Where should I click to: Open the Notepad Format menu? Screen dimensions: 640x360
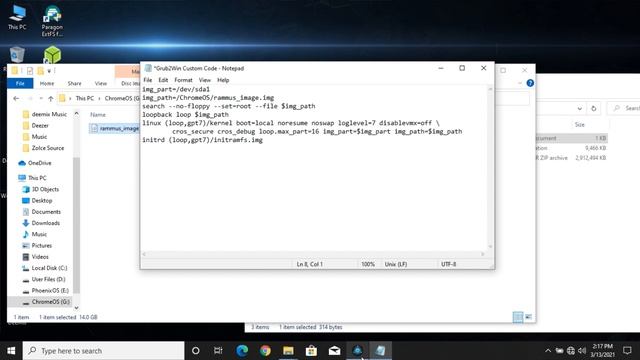pos(183,80)
